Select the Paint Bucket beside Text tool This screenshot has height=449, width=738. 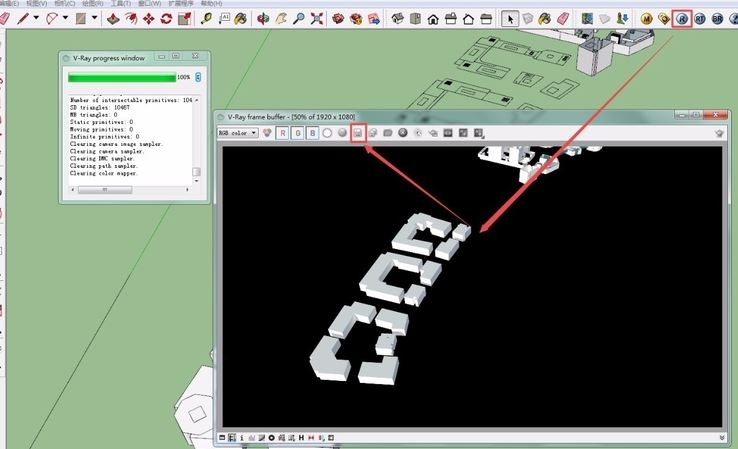tap(241, 19)
